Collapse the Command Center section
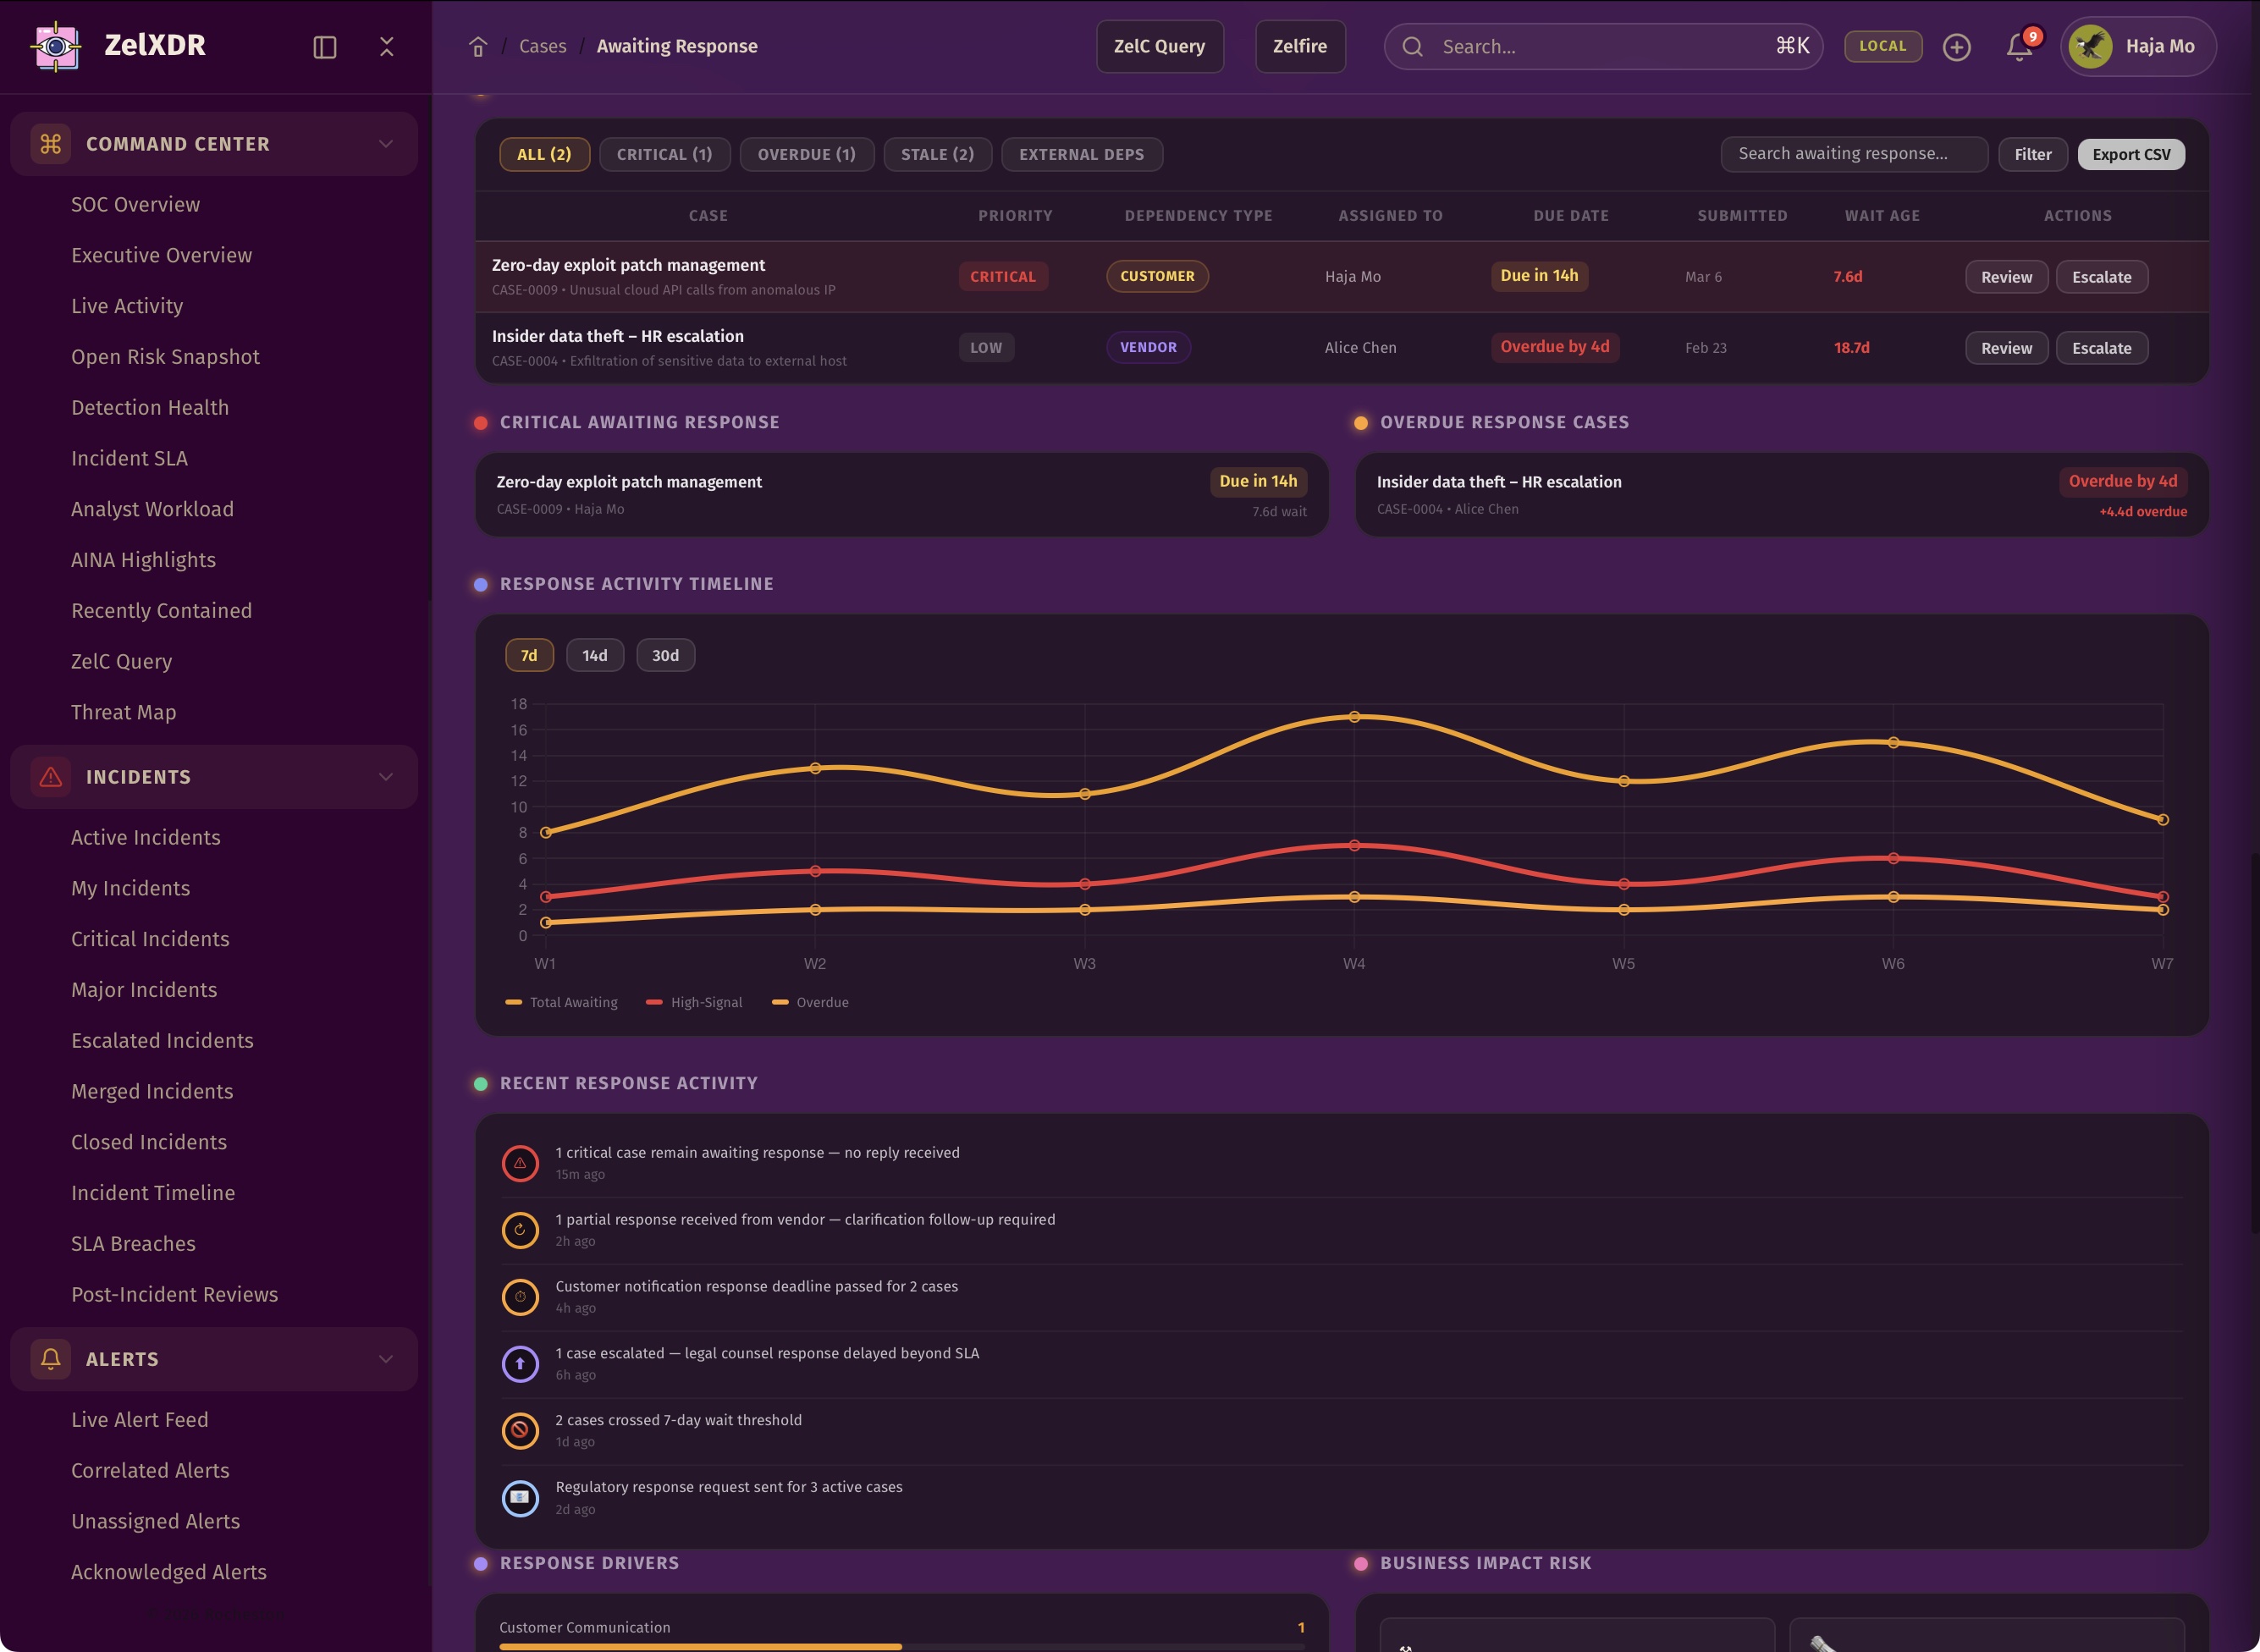 386,144
